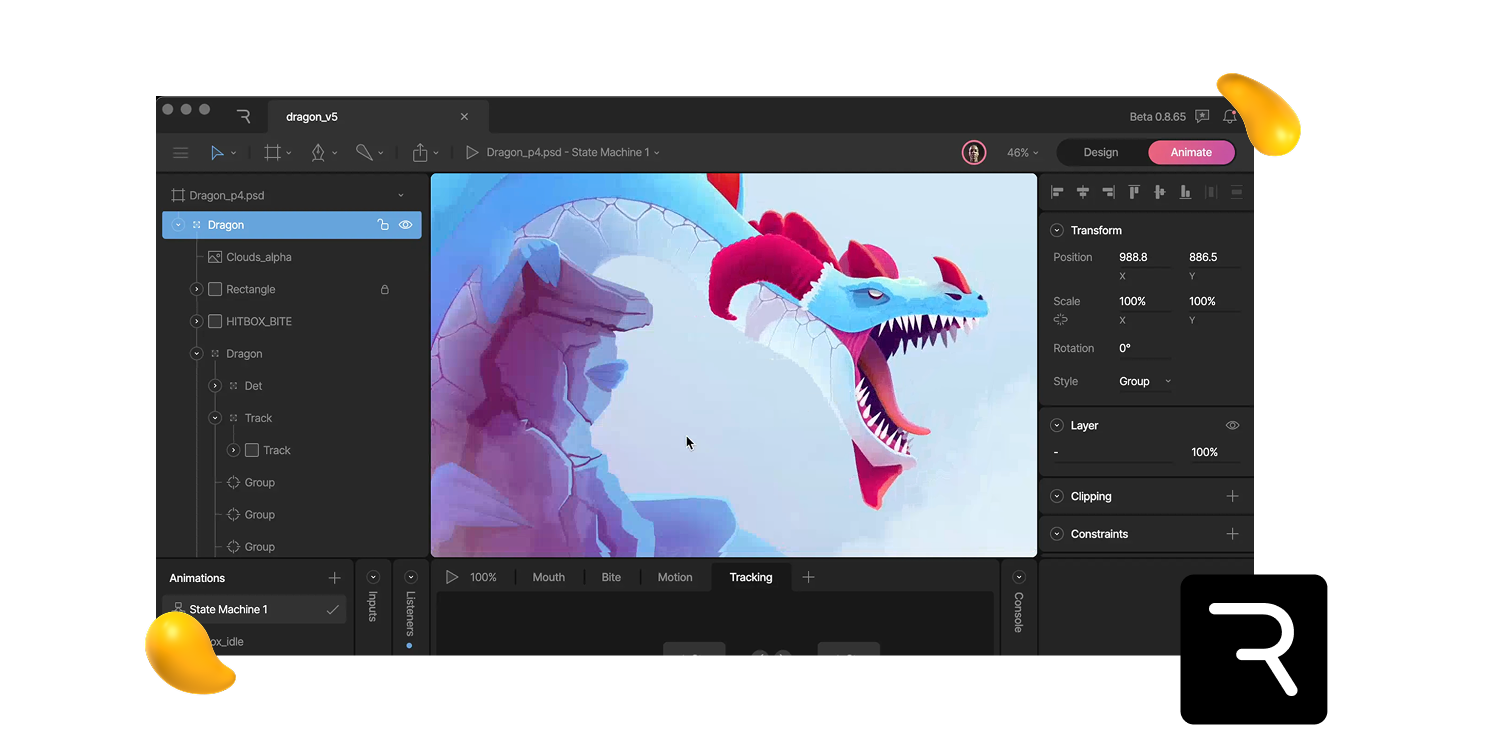Image resolution: width=1500 pixels, height=750 pixels.
Task: Click the Rive logo home icon
Action: (x=243, y=116)
